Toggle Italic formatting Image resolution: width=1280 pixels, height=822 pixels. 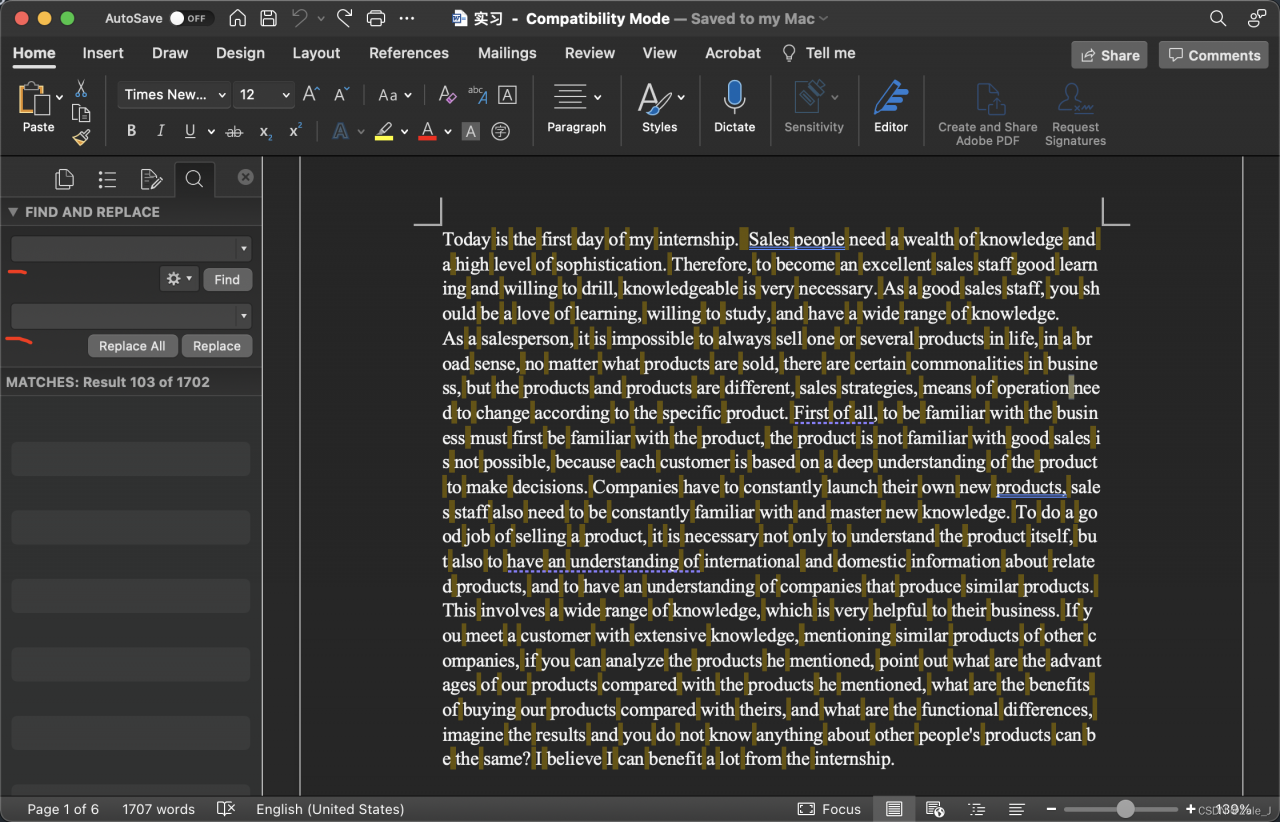(x=160, y=131)
